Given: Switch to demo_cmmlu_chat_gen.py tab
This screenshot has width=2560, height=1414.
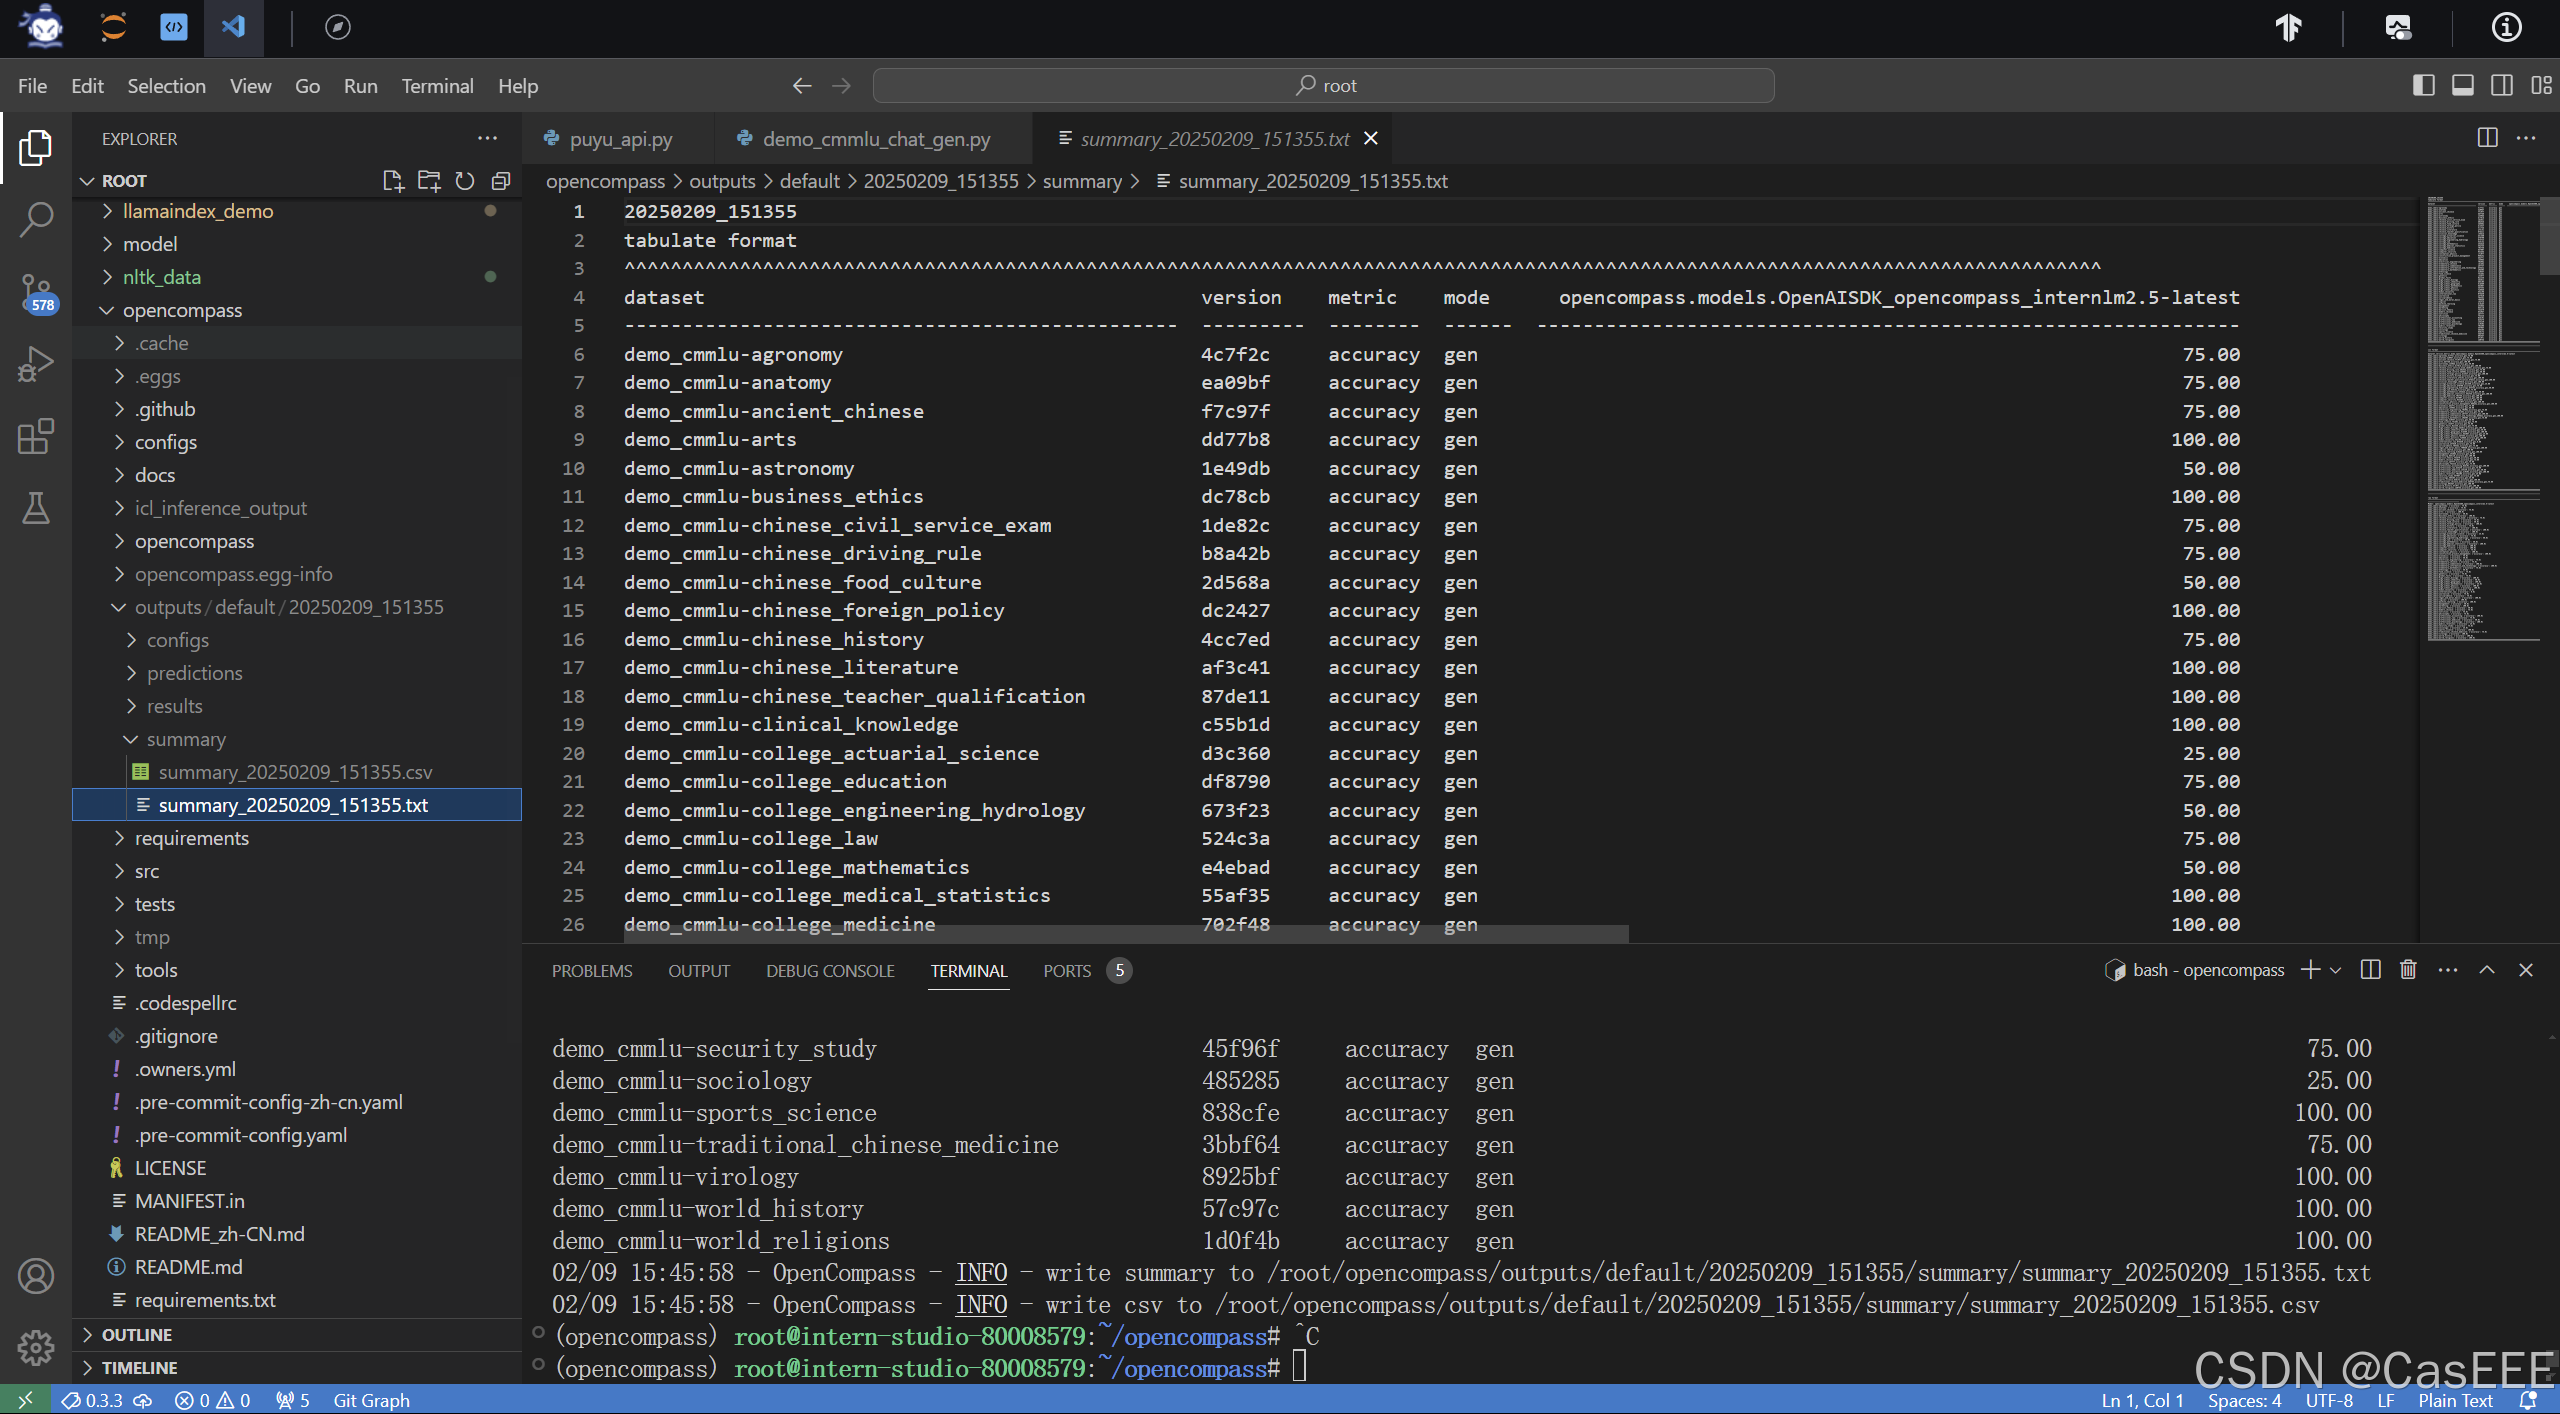Looking at the screenshot, I should click(875, 139).
